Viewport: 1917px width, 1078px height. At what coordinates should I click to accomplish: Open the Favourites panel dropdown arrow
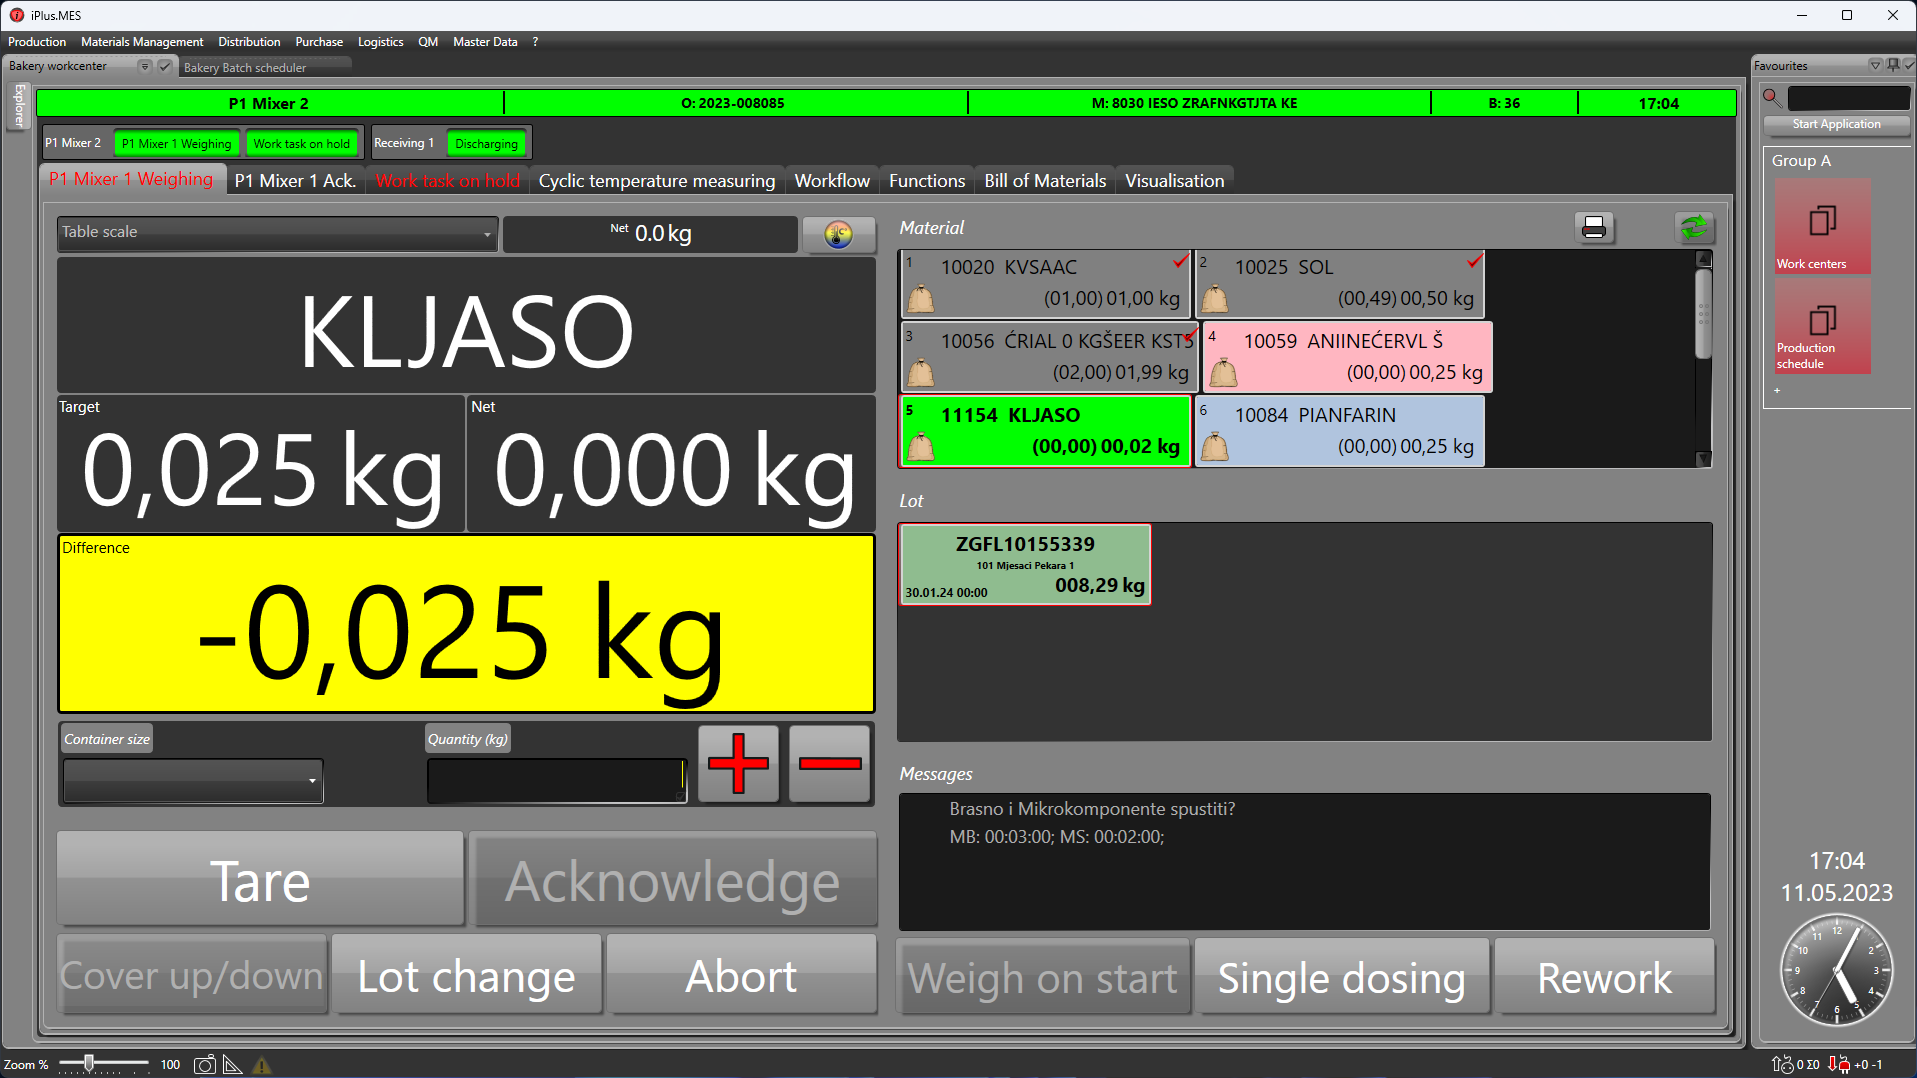pyautogui.click(x=1875, y=65)
